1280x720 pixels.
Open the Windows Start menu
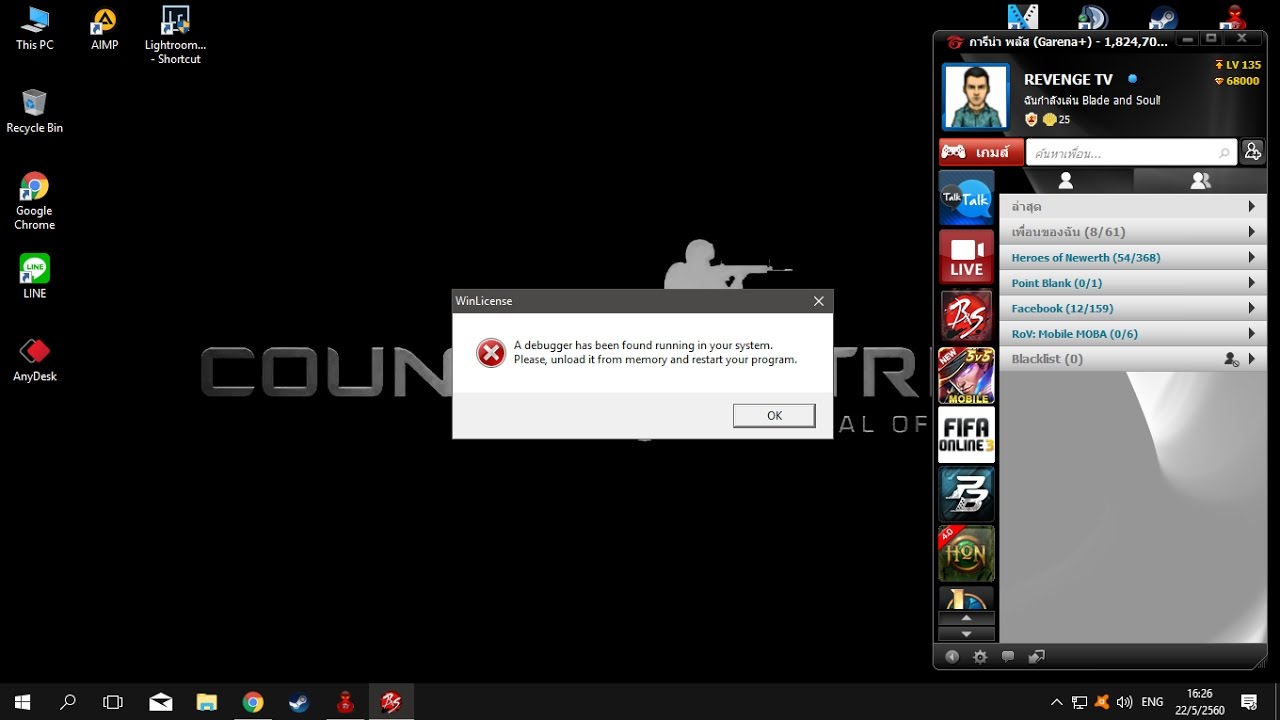click(22, 702)
